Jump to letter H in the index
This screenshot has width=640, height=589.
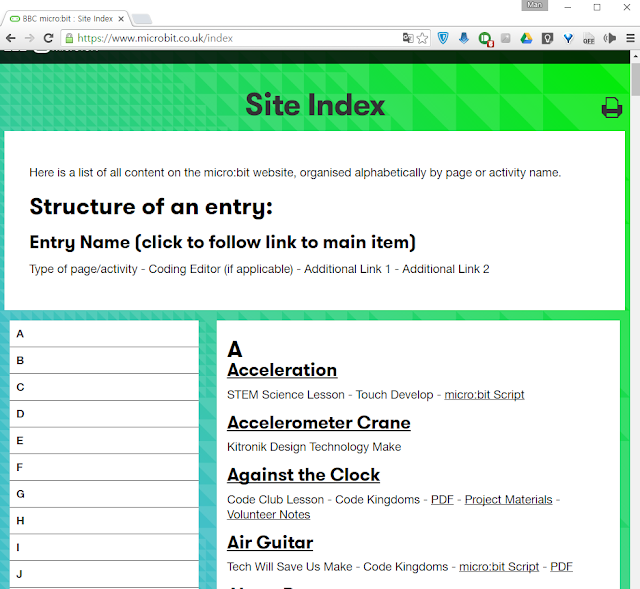(x=104, y=521)
